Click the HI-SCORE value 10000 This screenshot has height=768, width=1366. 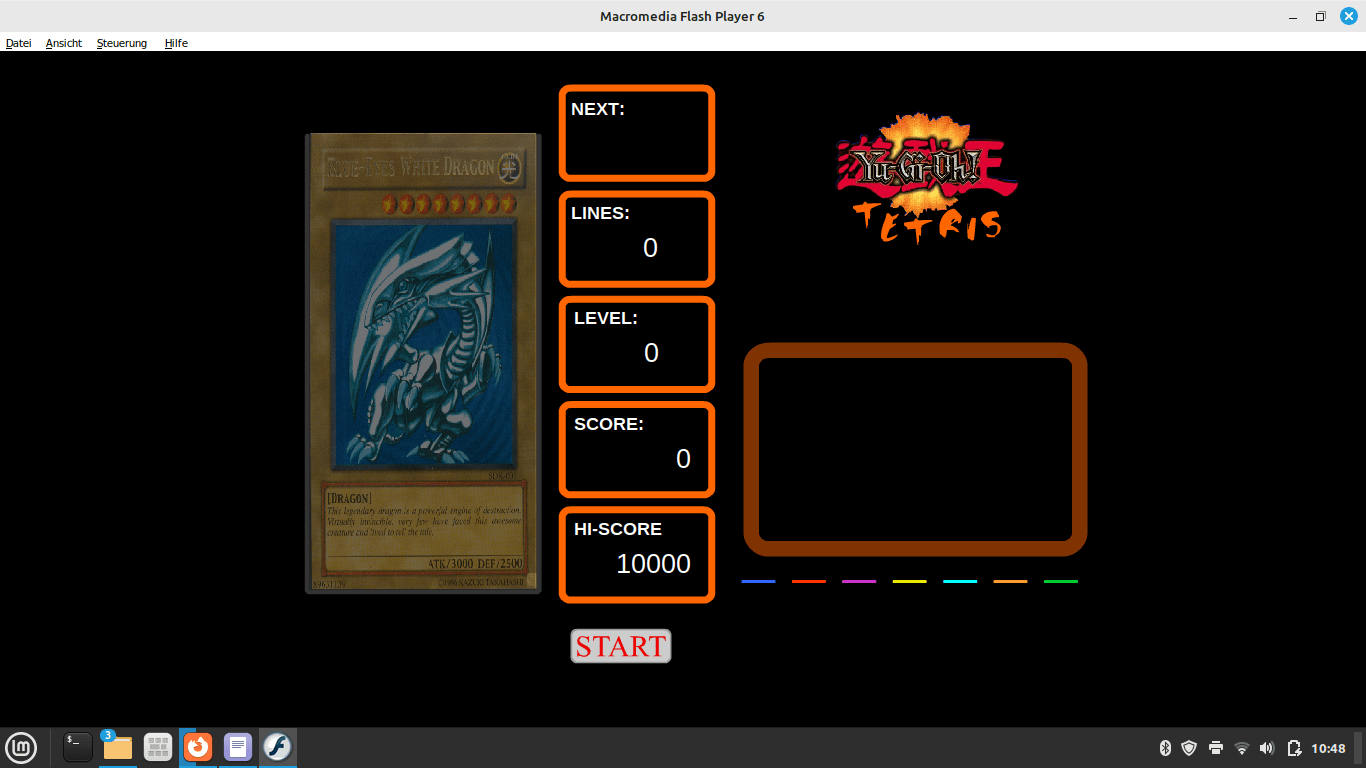click(x=653, y=564)
